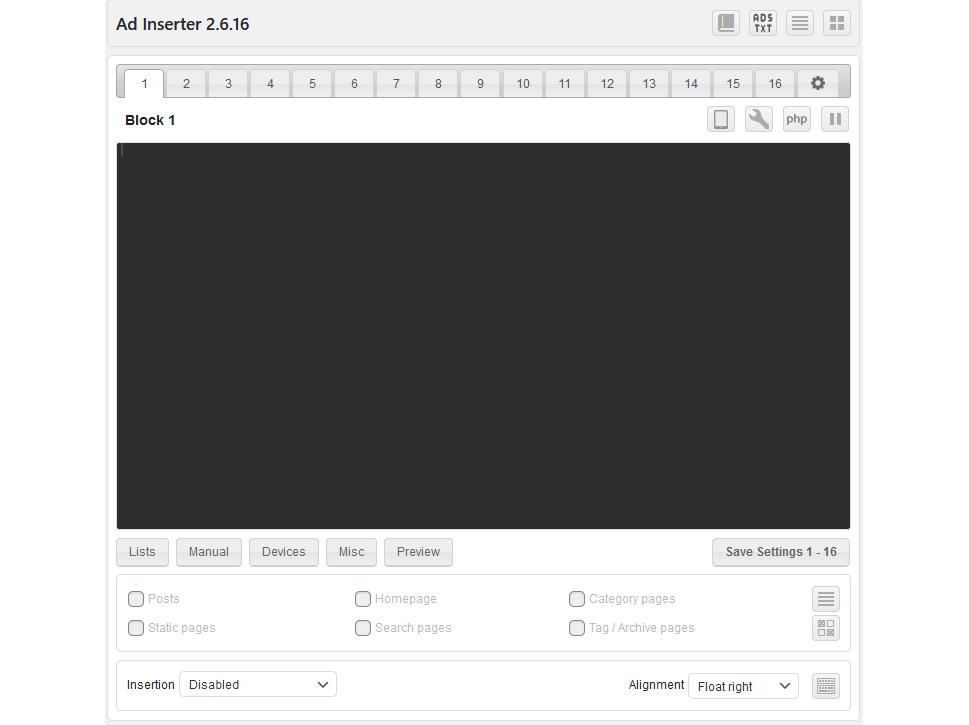969x725 pixels.
Task: Open the Devices settings button
Action: [x=284, y=552]
